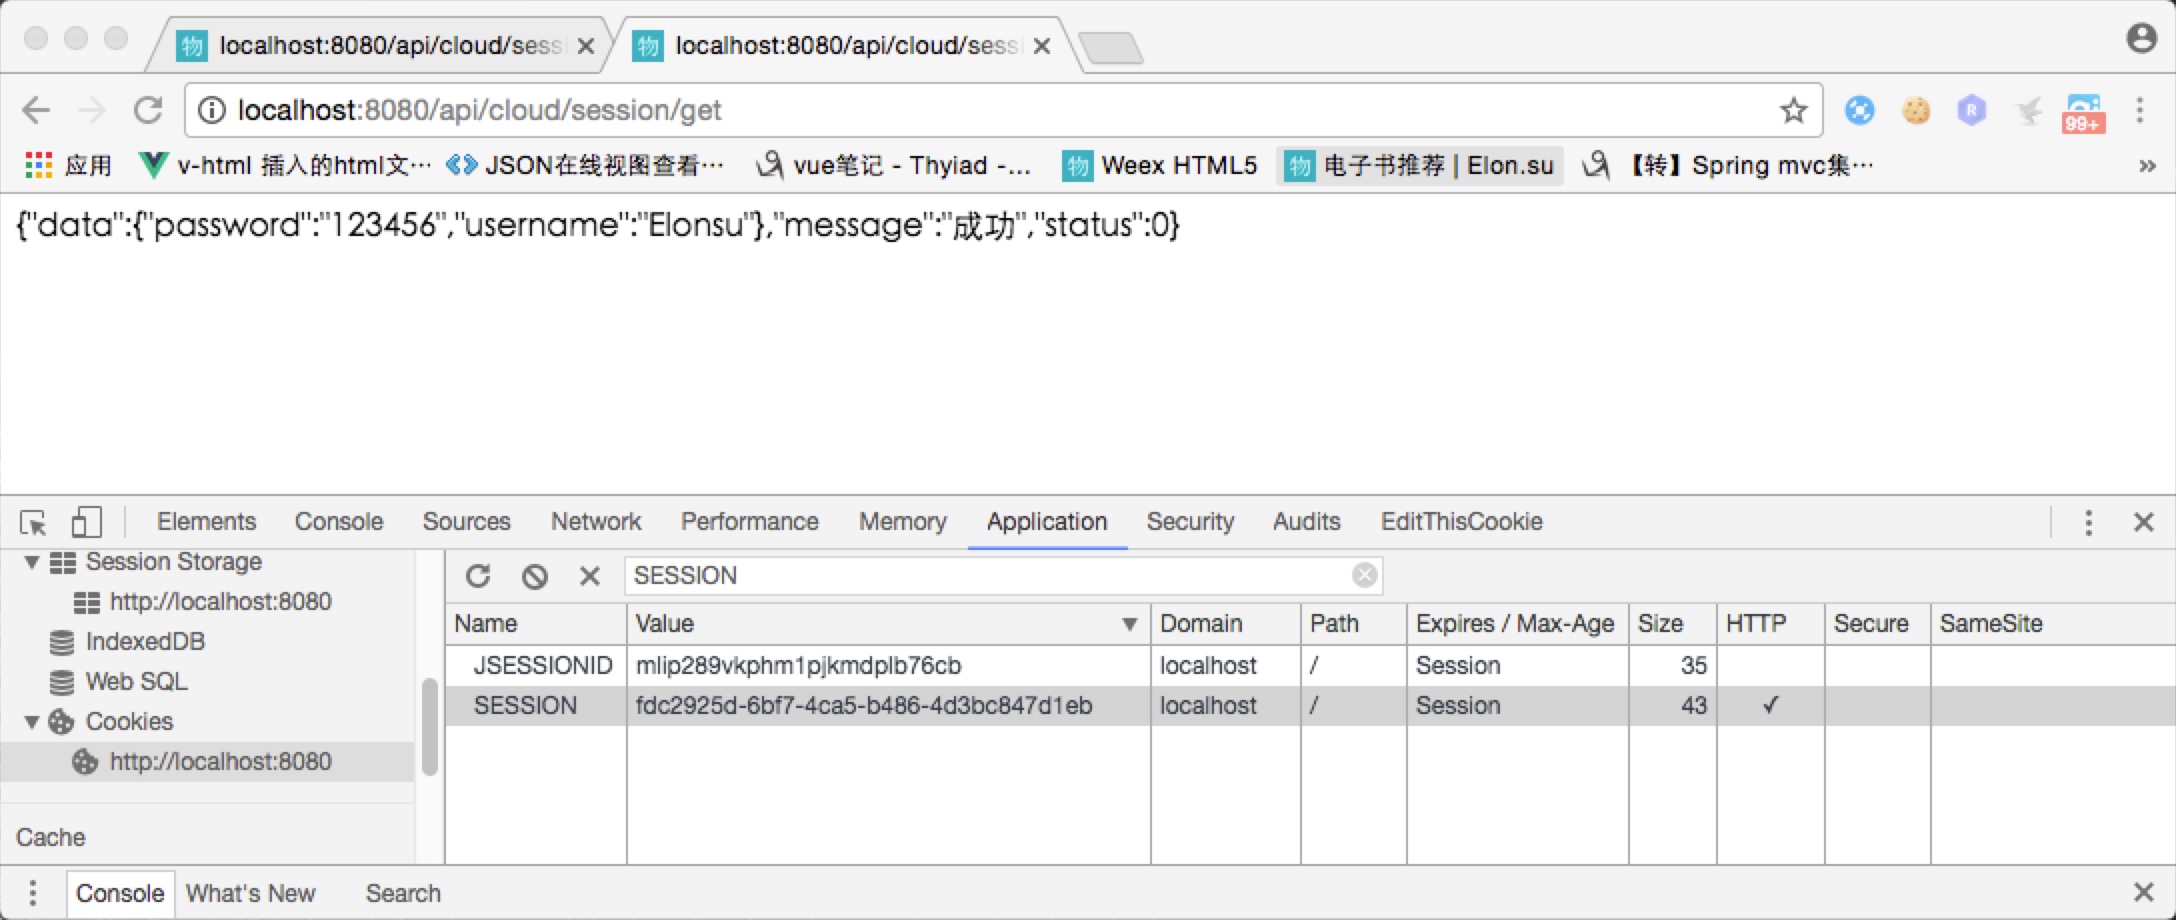Open the Weex HTML5 bookmark

pyautogui.click(x=1160, y=165)
